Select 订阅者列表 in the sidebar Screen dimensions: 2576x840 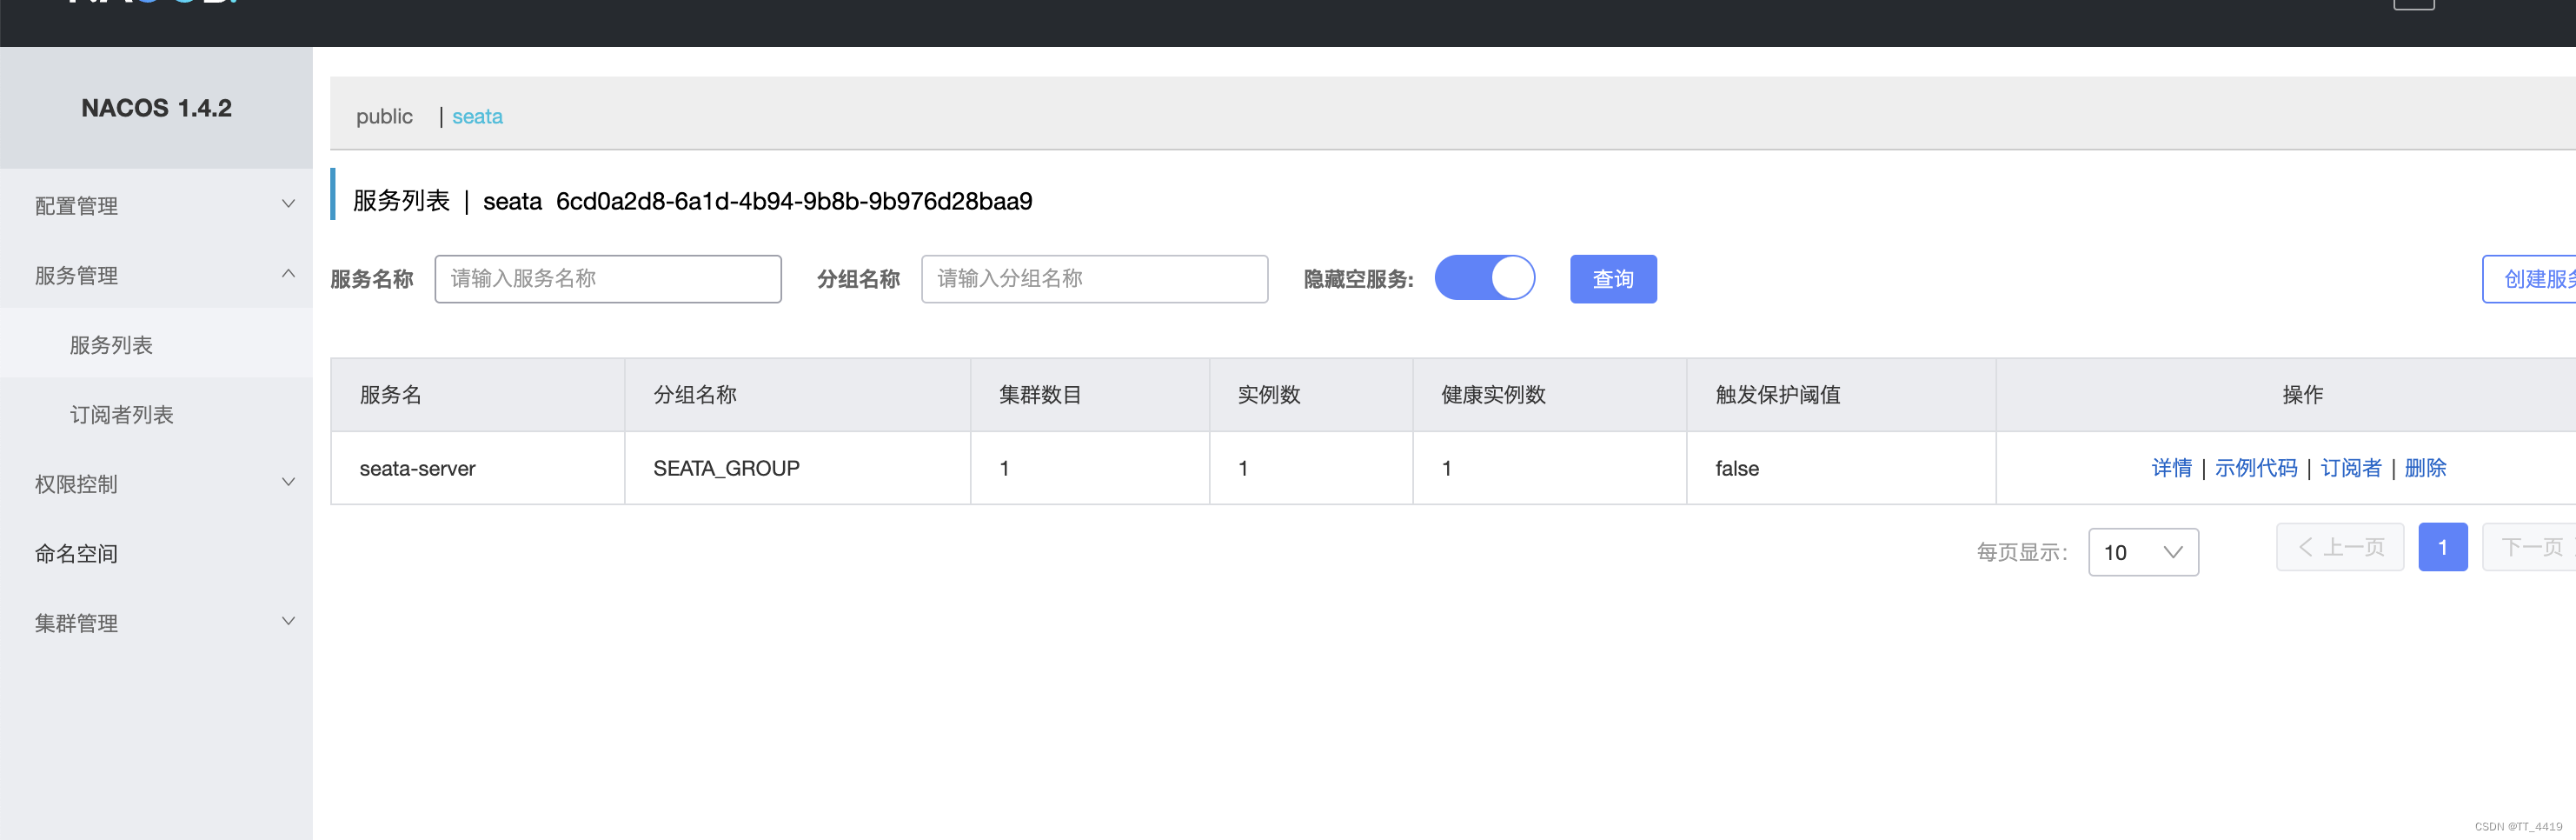[x=156, y=414]
